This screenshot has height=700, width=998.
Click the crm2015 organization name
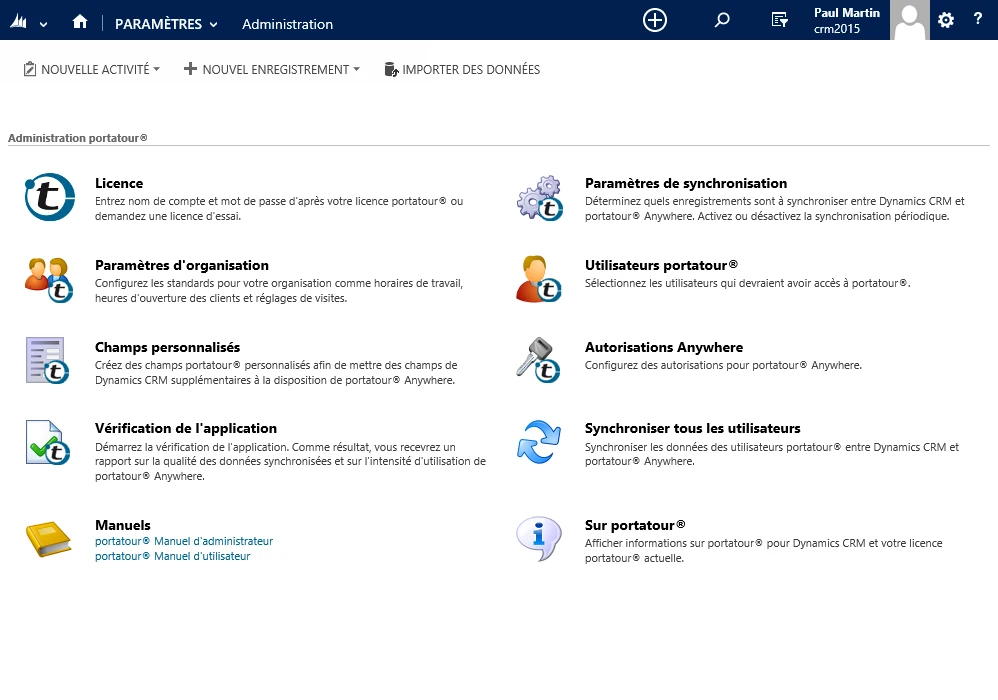click(837, 29)
